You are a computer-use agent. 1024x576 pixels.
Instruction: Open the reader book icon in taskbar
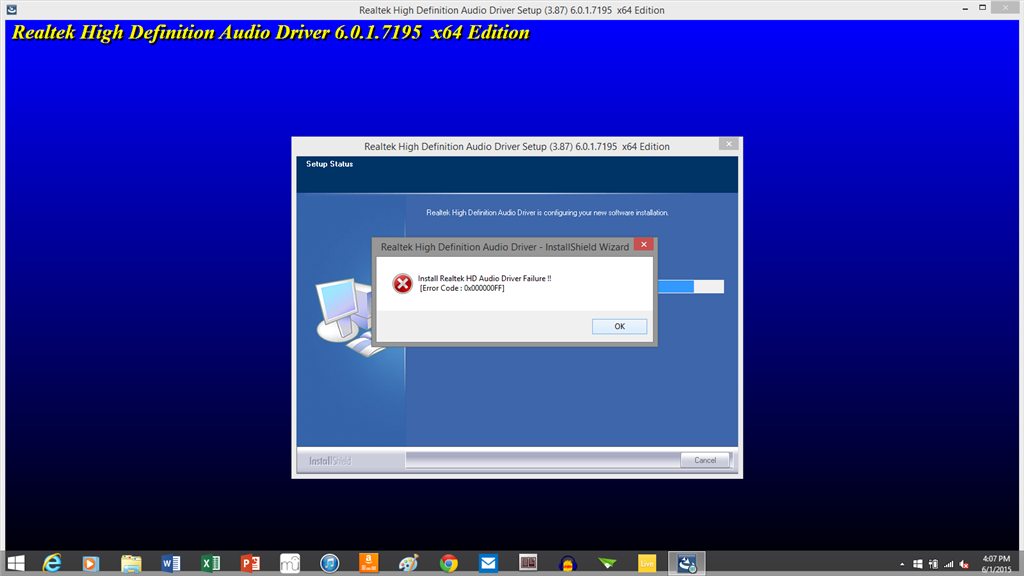point(528,562)
